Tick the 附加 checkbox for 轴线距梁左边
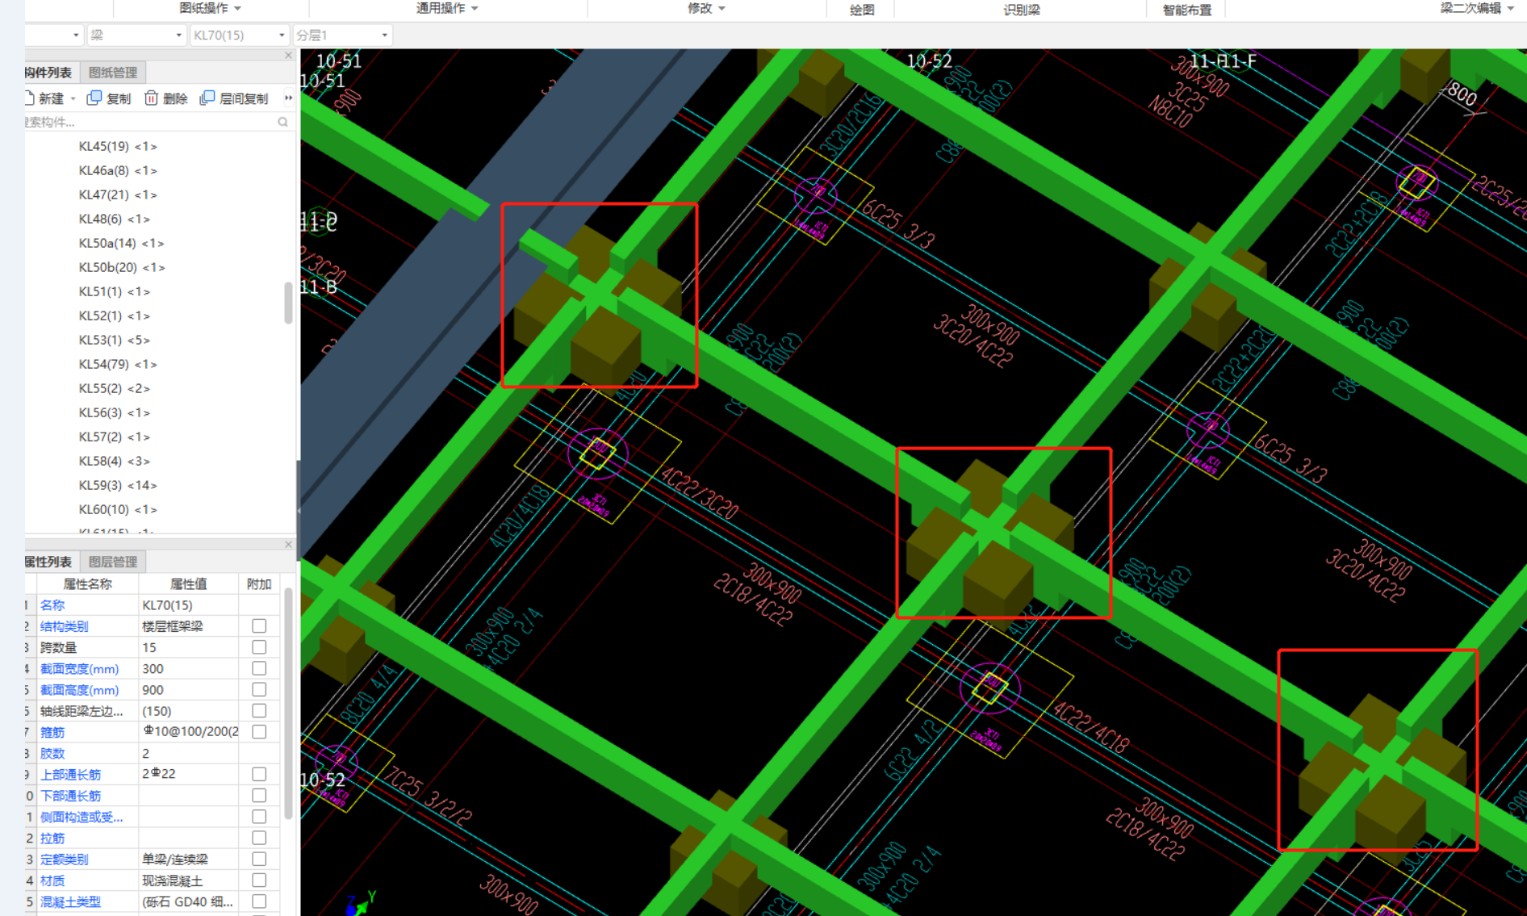This screenshot has width=1527, height=916. (259, 711)
